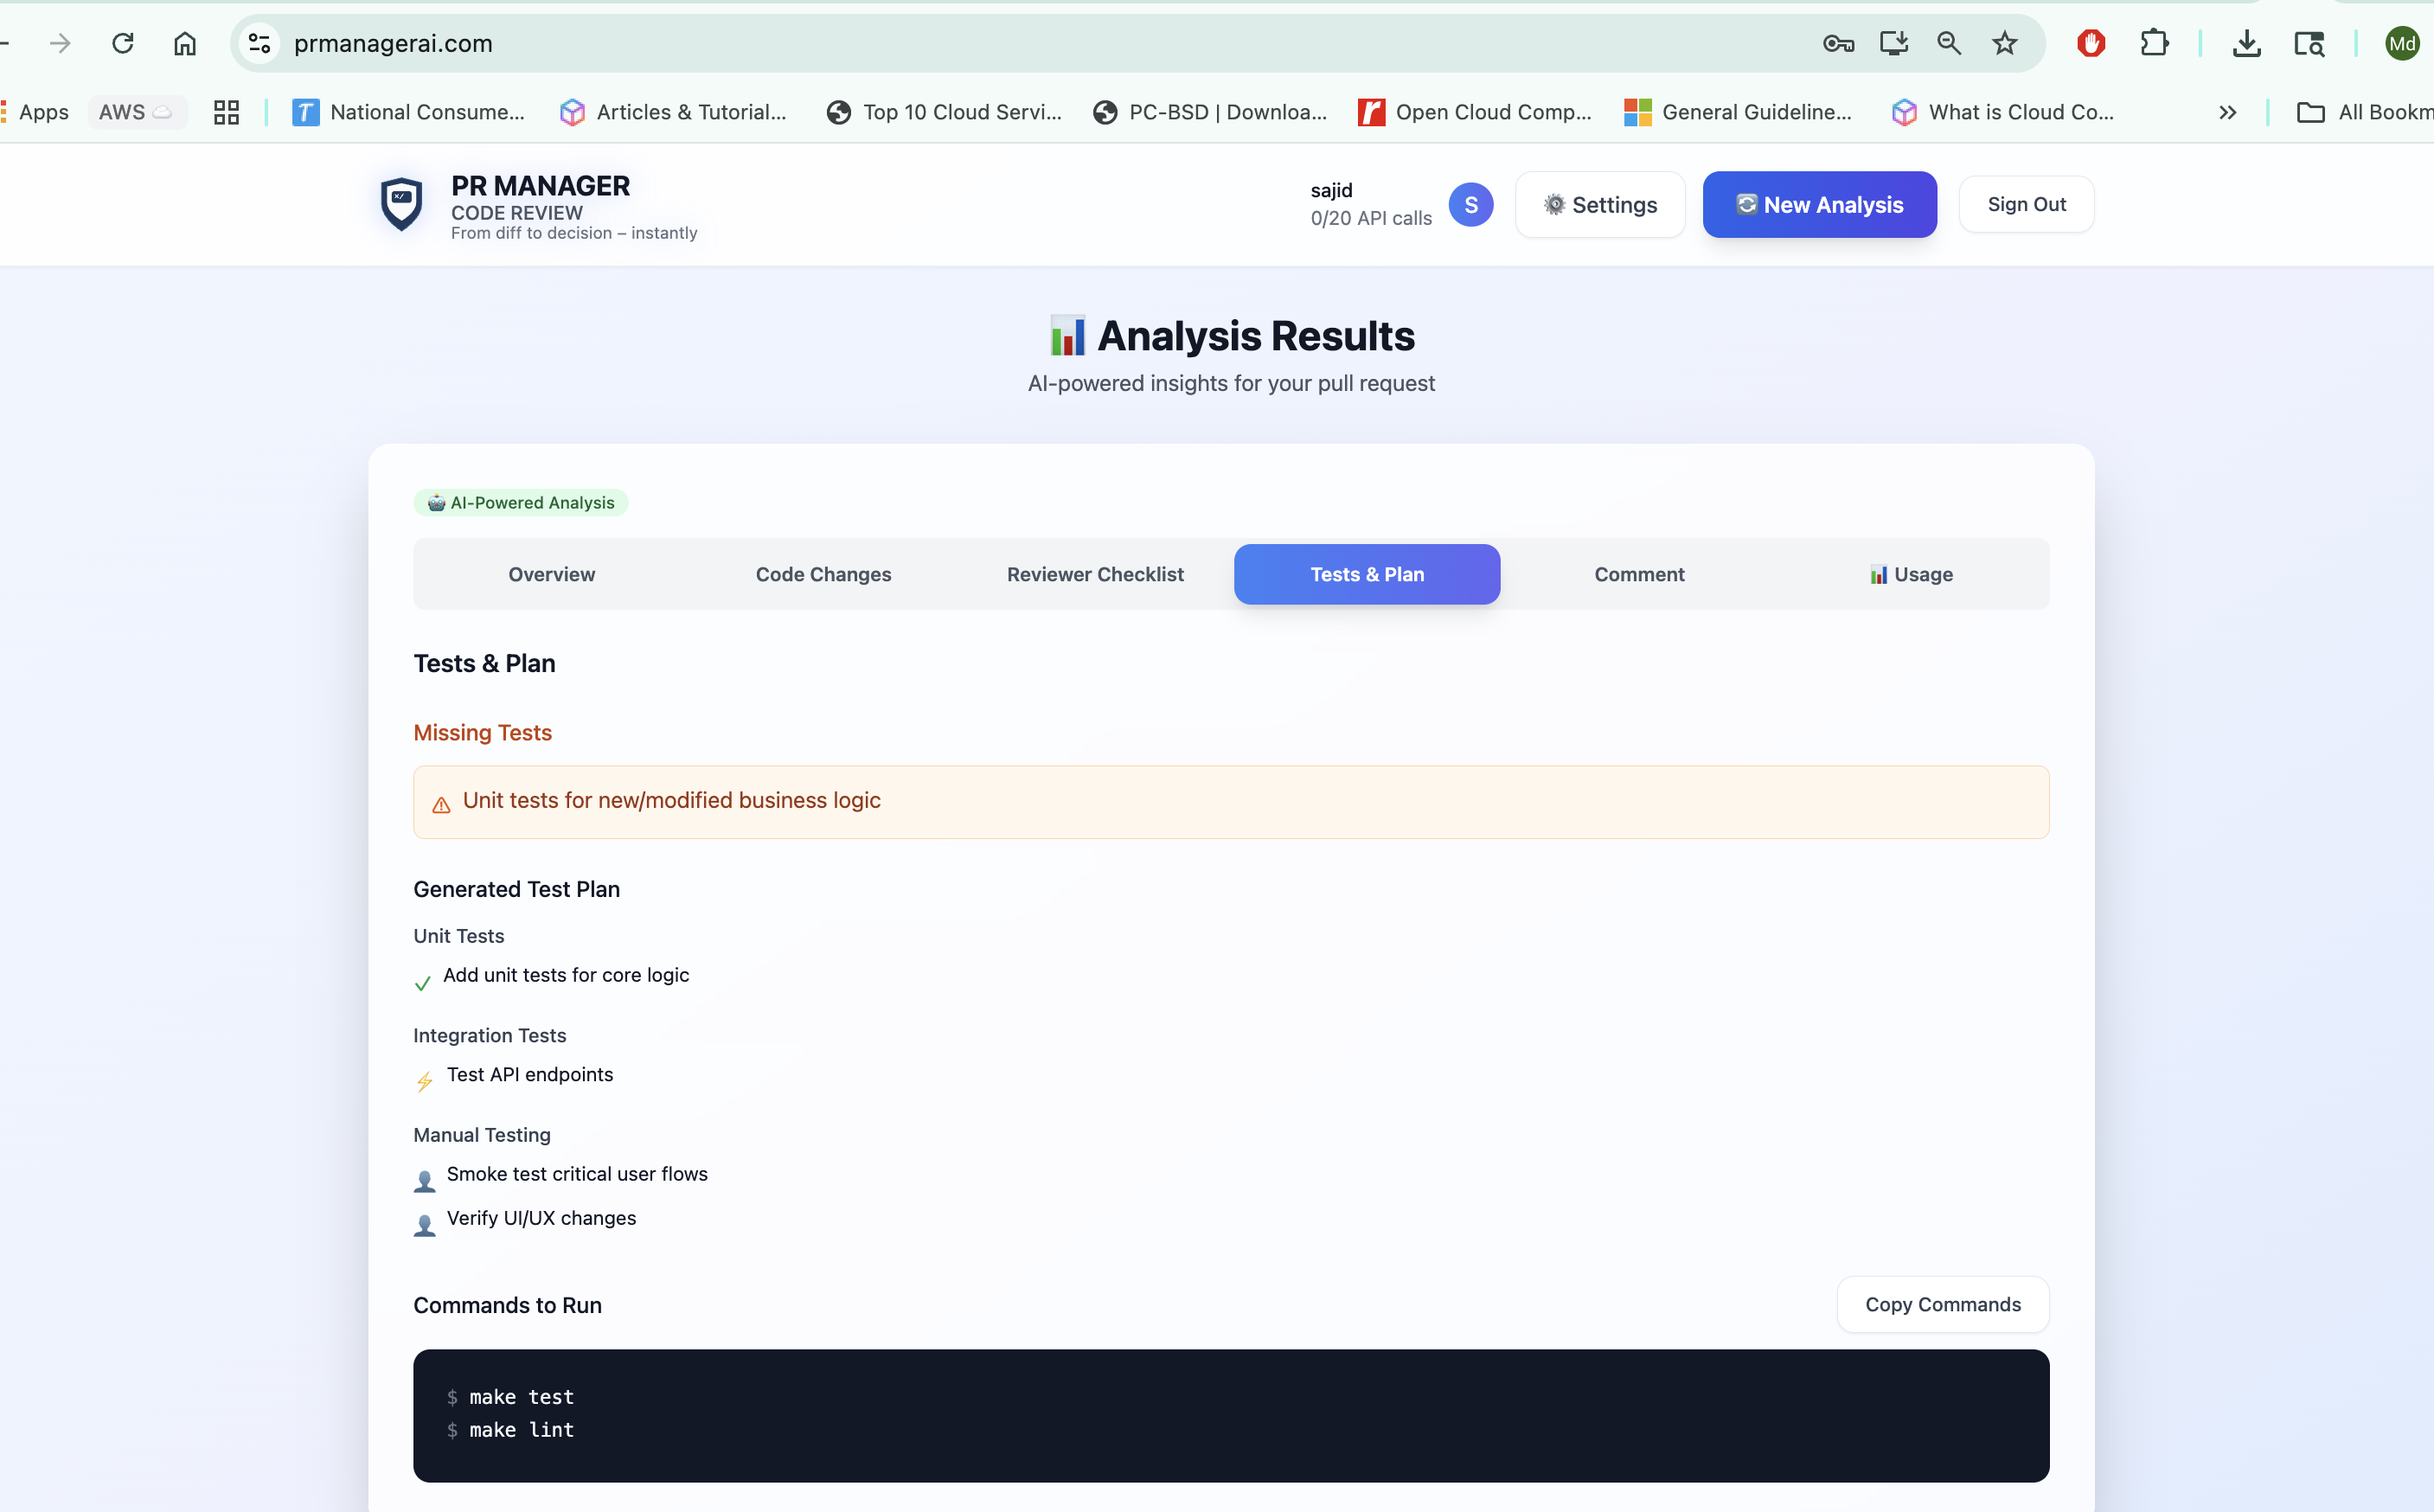This screenshot has height=1512, width=2434.
Task: Expand hidden bookmarks chevron
Action: tap(2227, 112)
